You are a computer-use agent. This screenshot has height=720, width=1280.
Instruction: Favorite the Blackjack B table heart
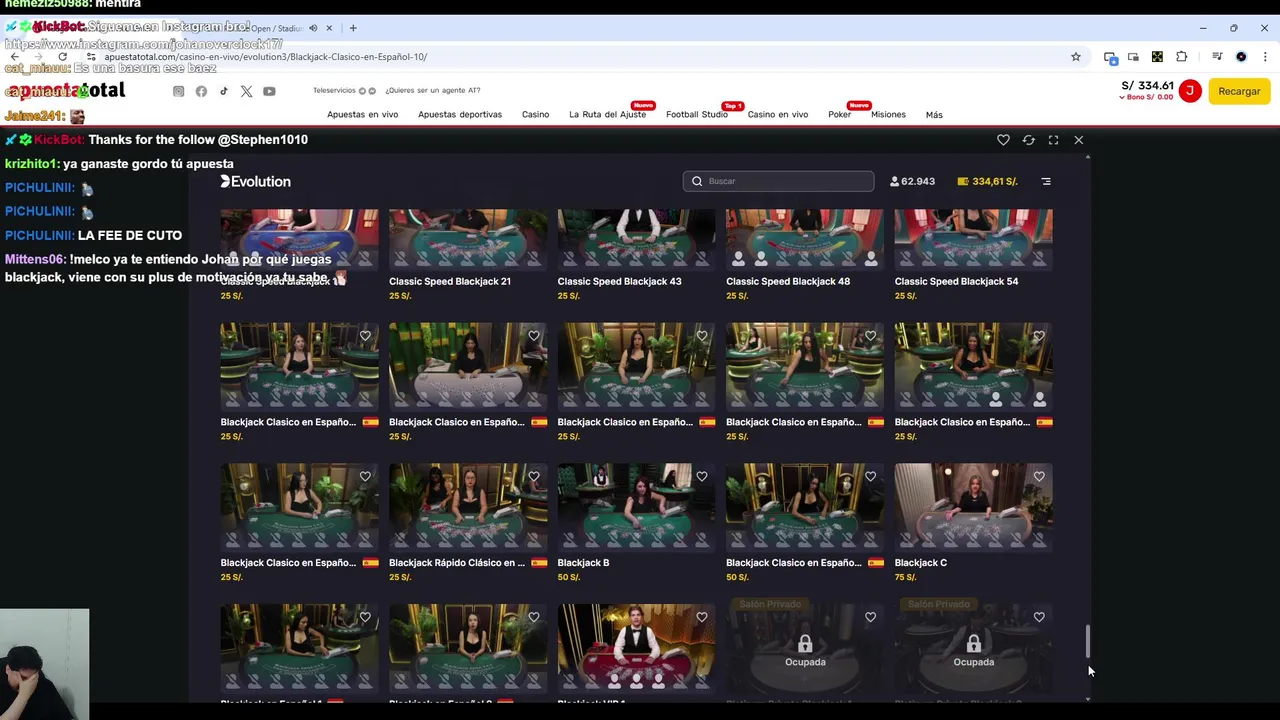[702, 477]
